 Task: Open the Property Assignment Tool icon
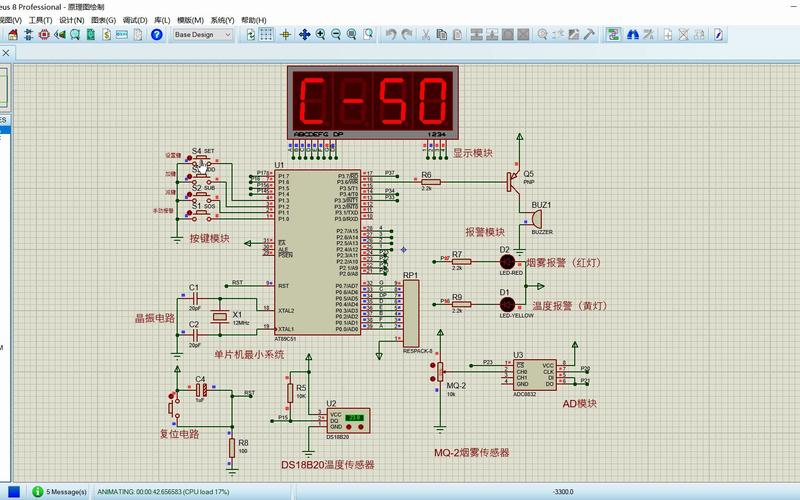tap(648, 35)
